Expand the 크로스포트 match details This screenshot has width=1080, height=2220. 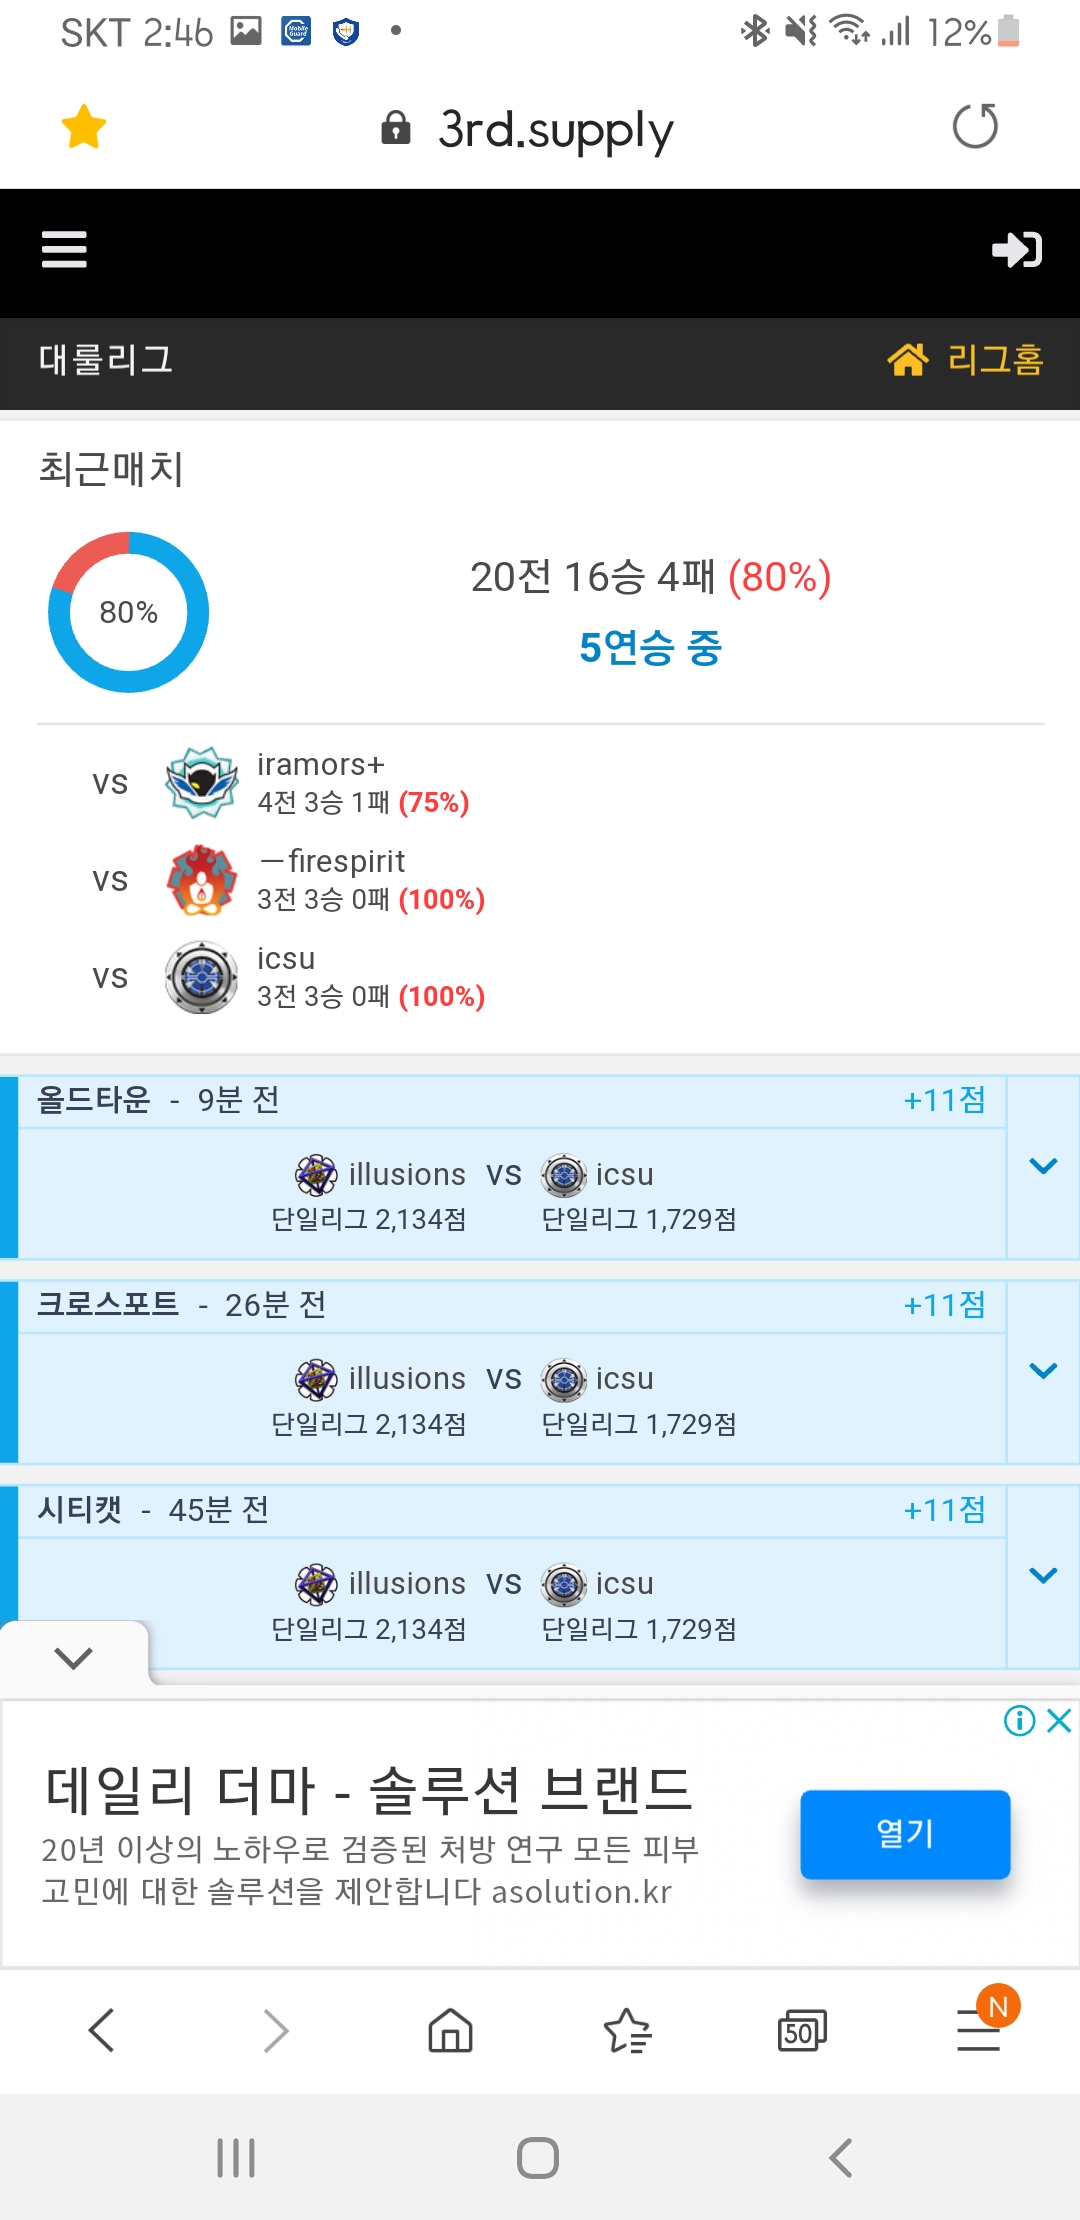1043,1371
